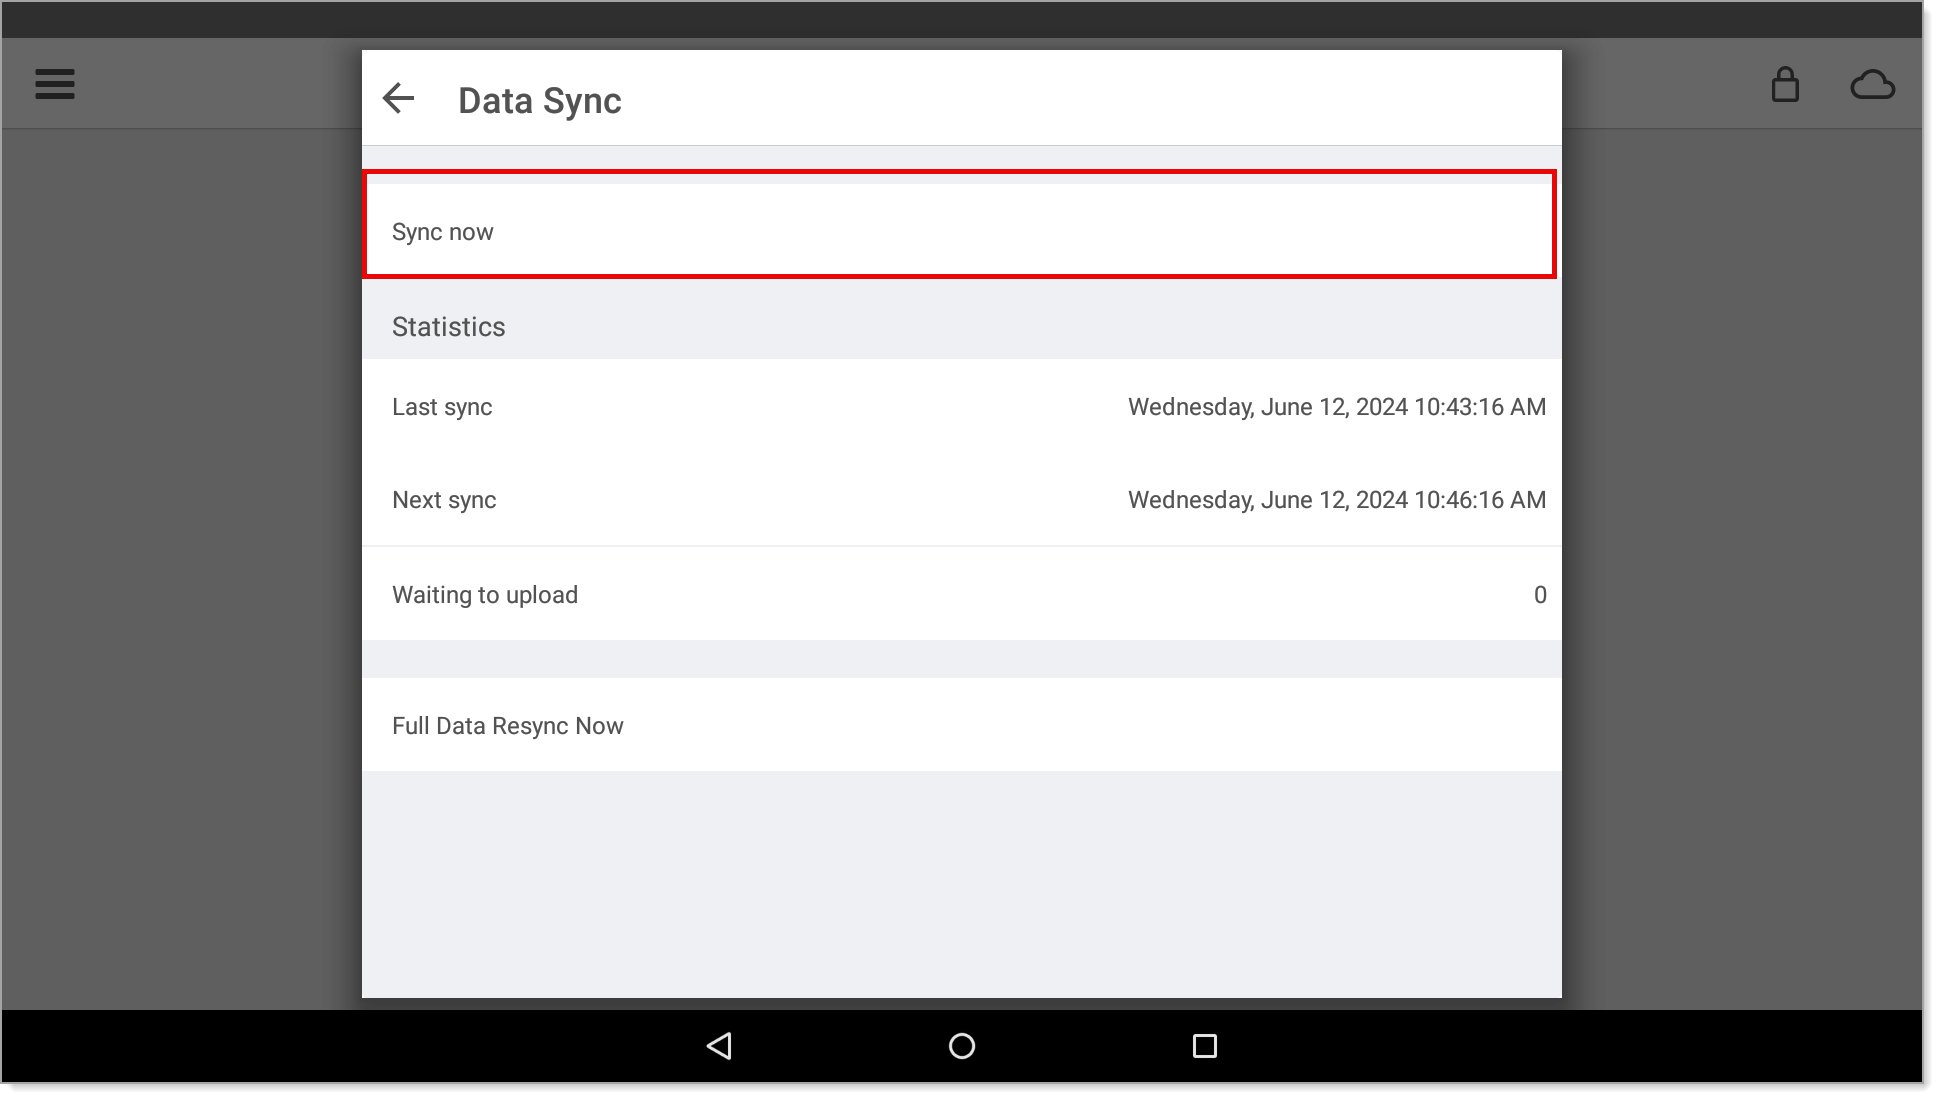Viewport: 1939px width, 1099px height.
Task: Click the lock icon in top right
Action: [1785, 83]
